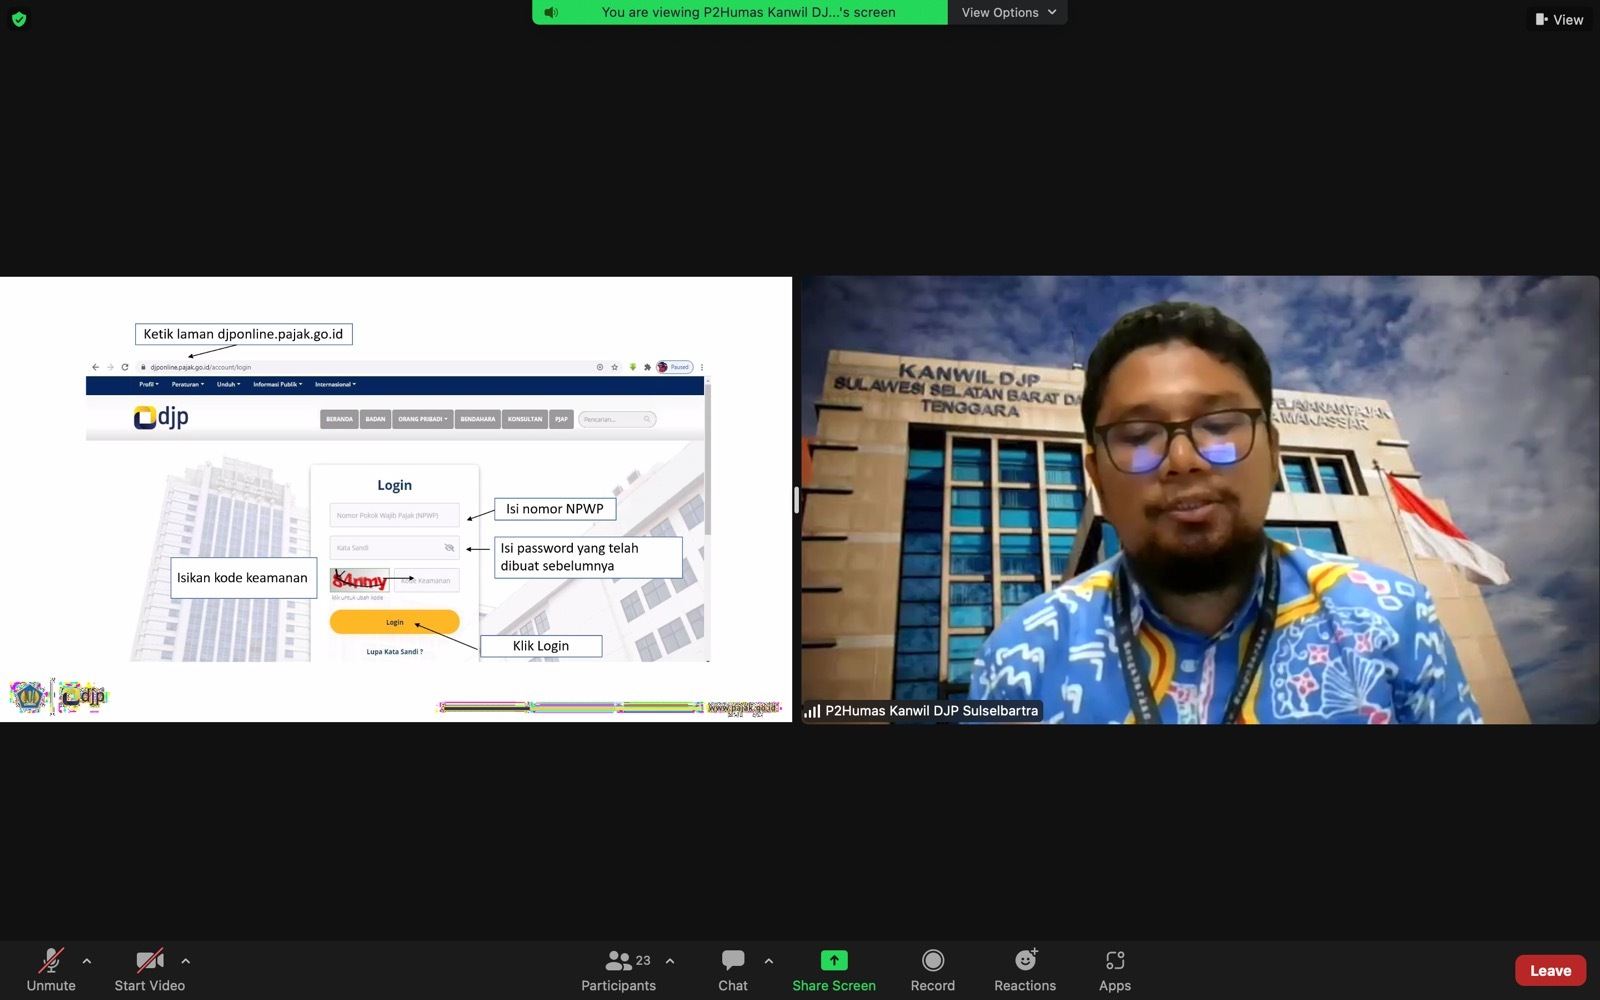Open the View layout menu

pyautogui.click(x=1559, y=19)
